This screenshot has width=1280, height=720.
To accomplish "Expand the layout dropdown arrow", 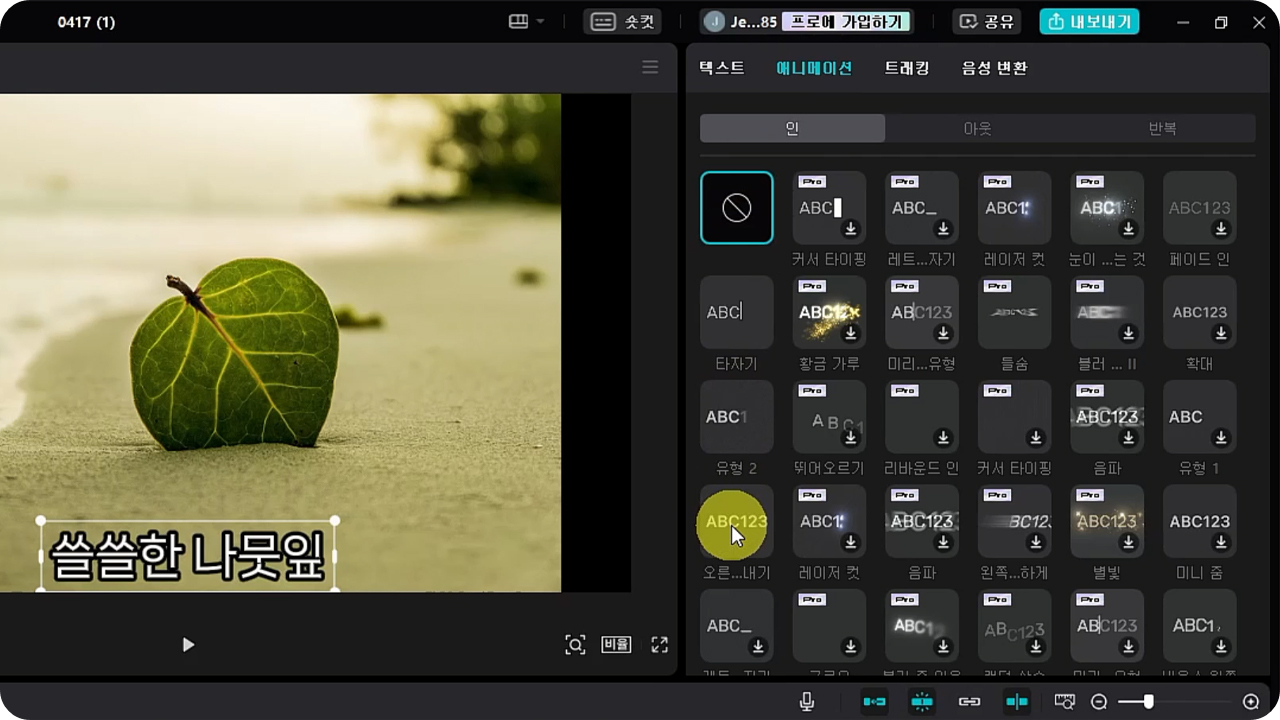I will (x=541, y=22).
